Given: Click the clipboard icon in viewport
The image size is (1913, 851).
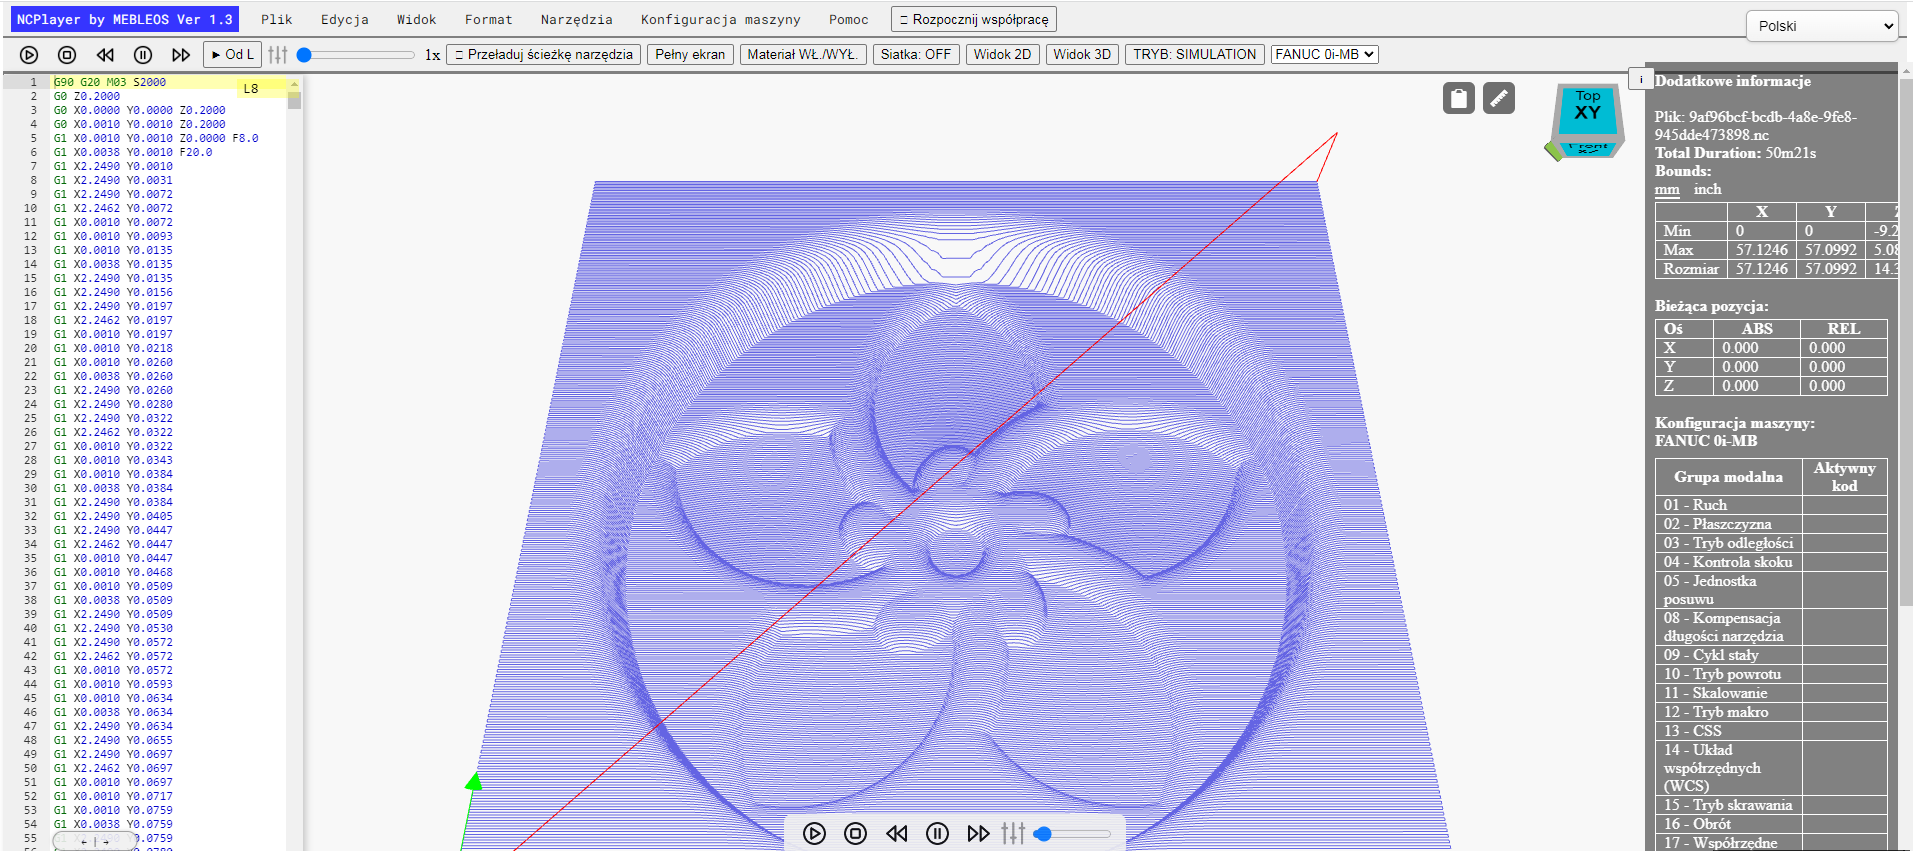Looking at the screenshot, I should [1459, 98].
